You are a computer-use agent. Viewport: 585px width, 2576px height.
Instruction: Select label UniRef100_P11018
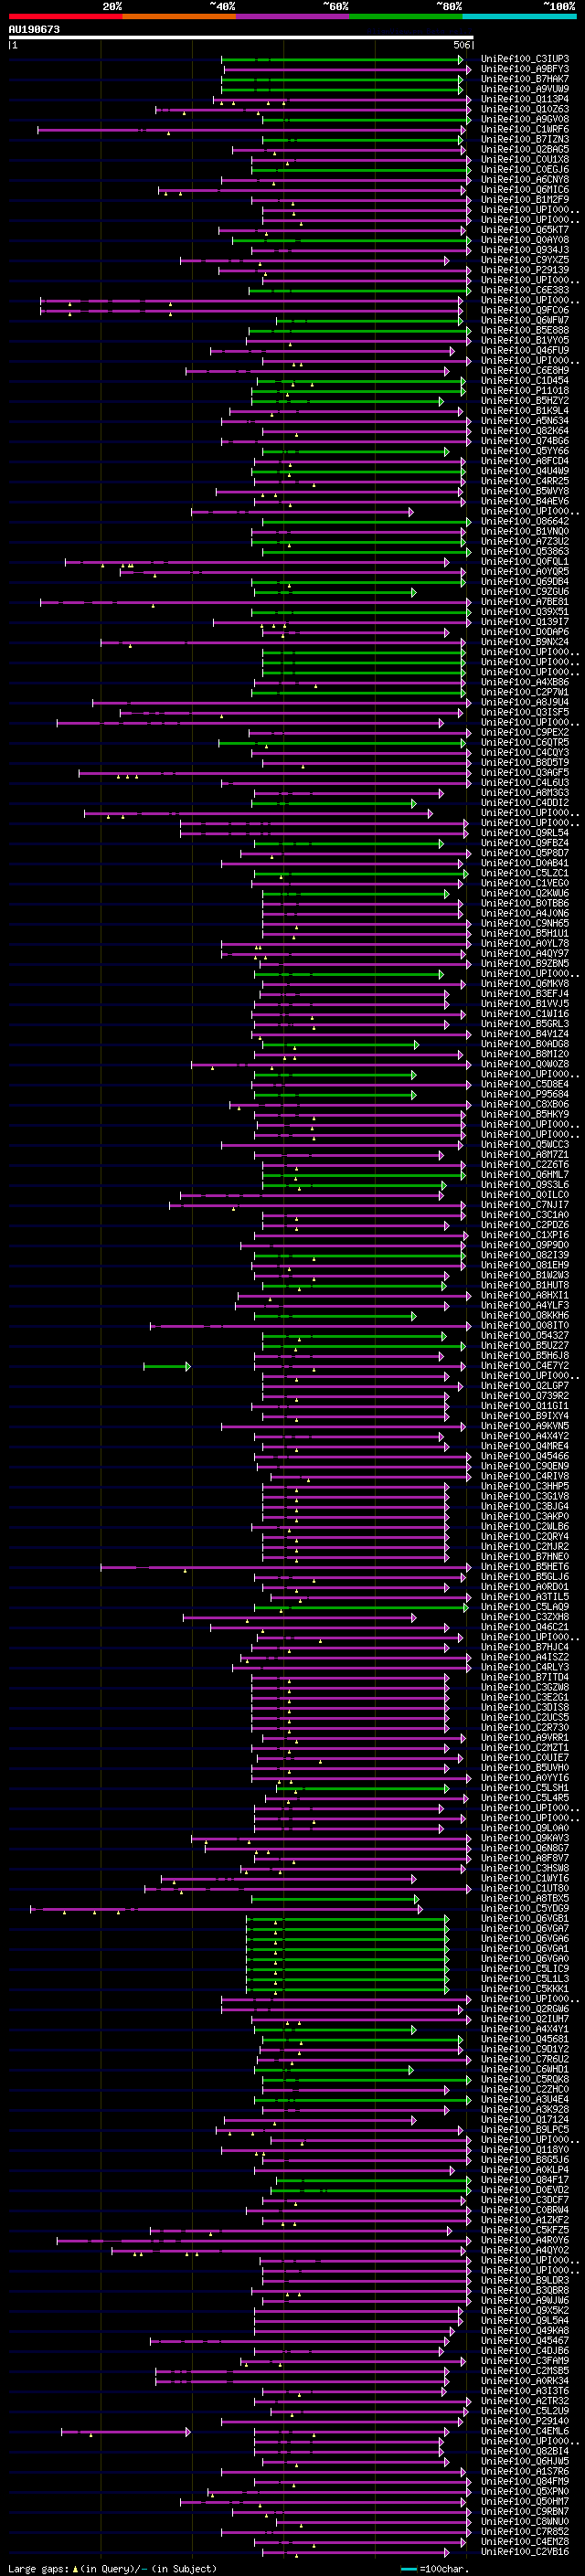tap(525, 391)
